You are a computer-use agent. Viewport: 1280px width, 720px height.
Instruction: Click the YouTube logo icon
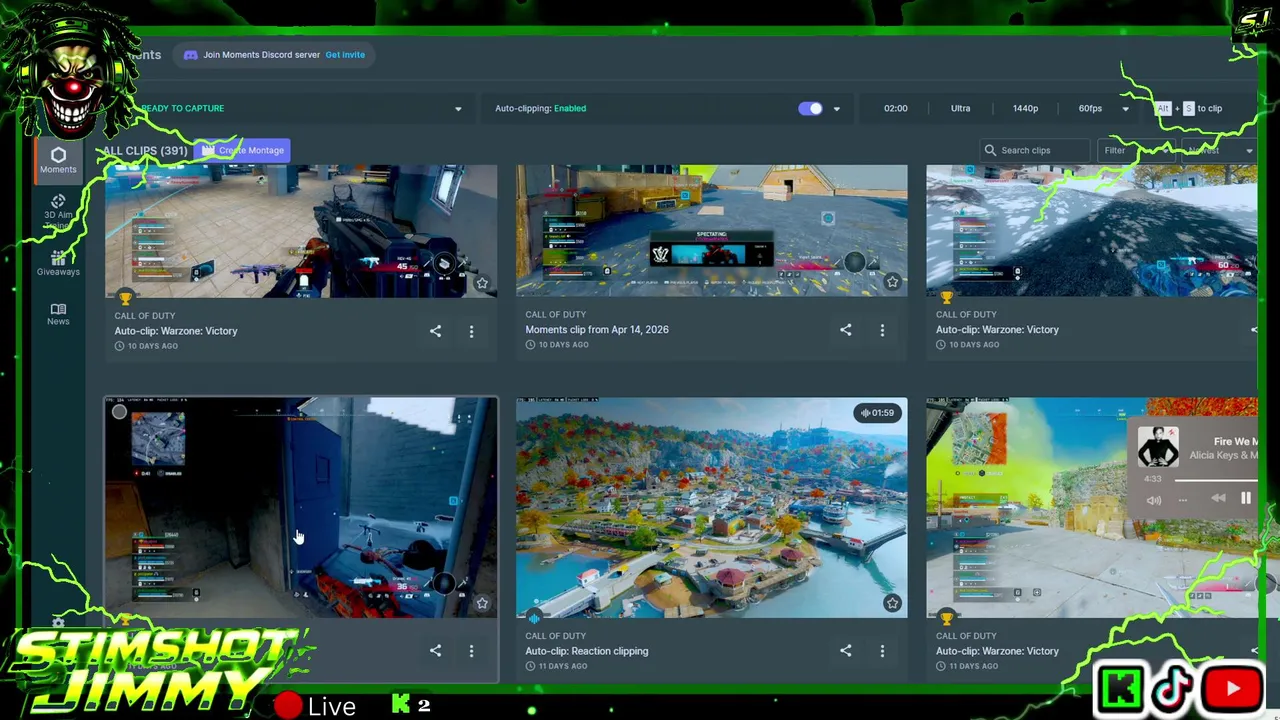tap(1232, 689)
